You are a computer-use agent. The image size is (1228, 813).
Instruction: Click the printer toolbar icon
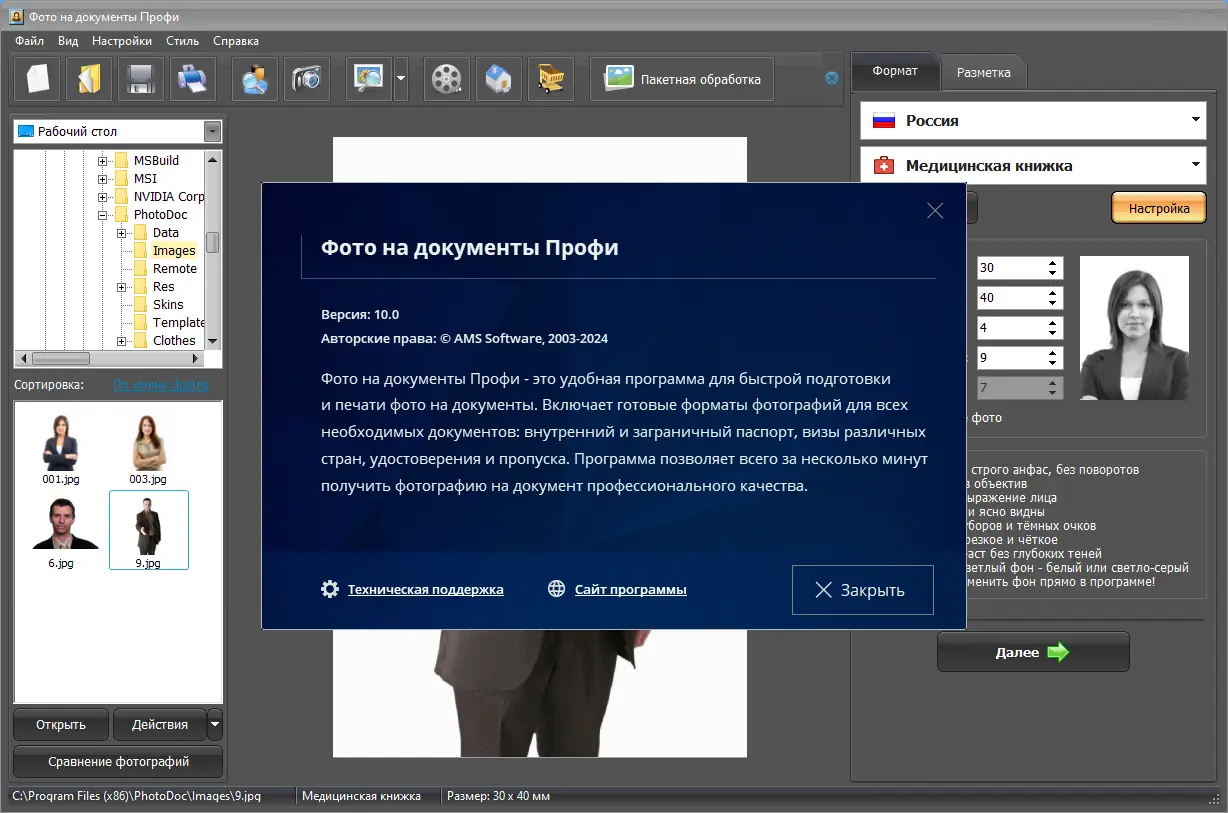pyautogui.click(x=193, y=79)
